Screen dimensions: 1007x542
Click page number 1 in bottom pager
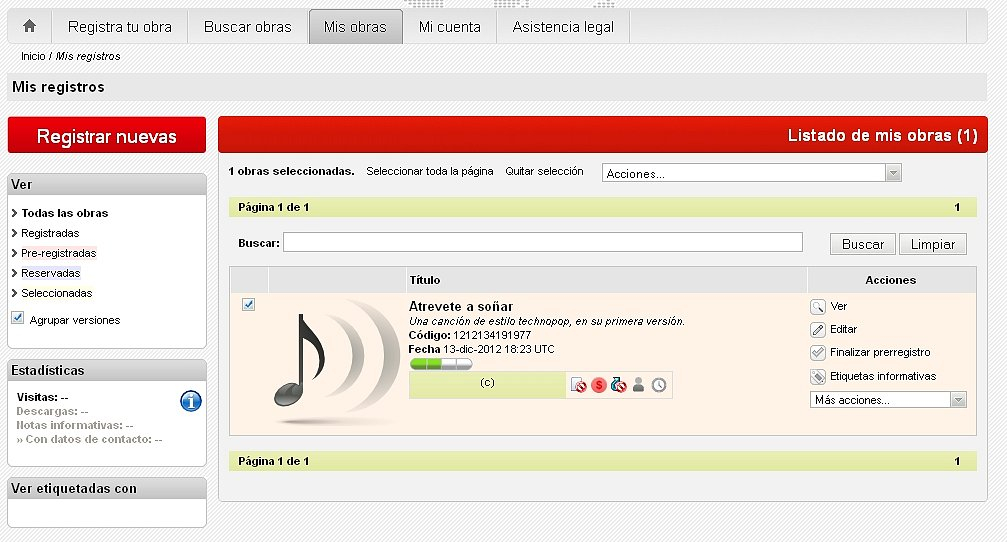[957, 461]
